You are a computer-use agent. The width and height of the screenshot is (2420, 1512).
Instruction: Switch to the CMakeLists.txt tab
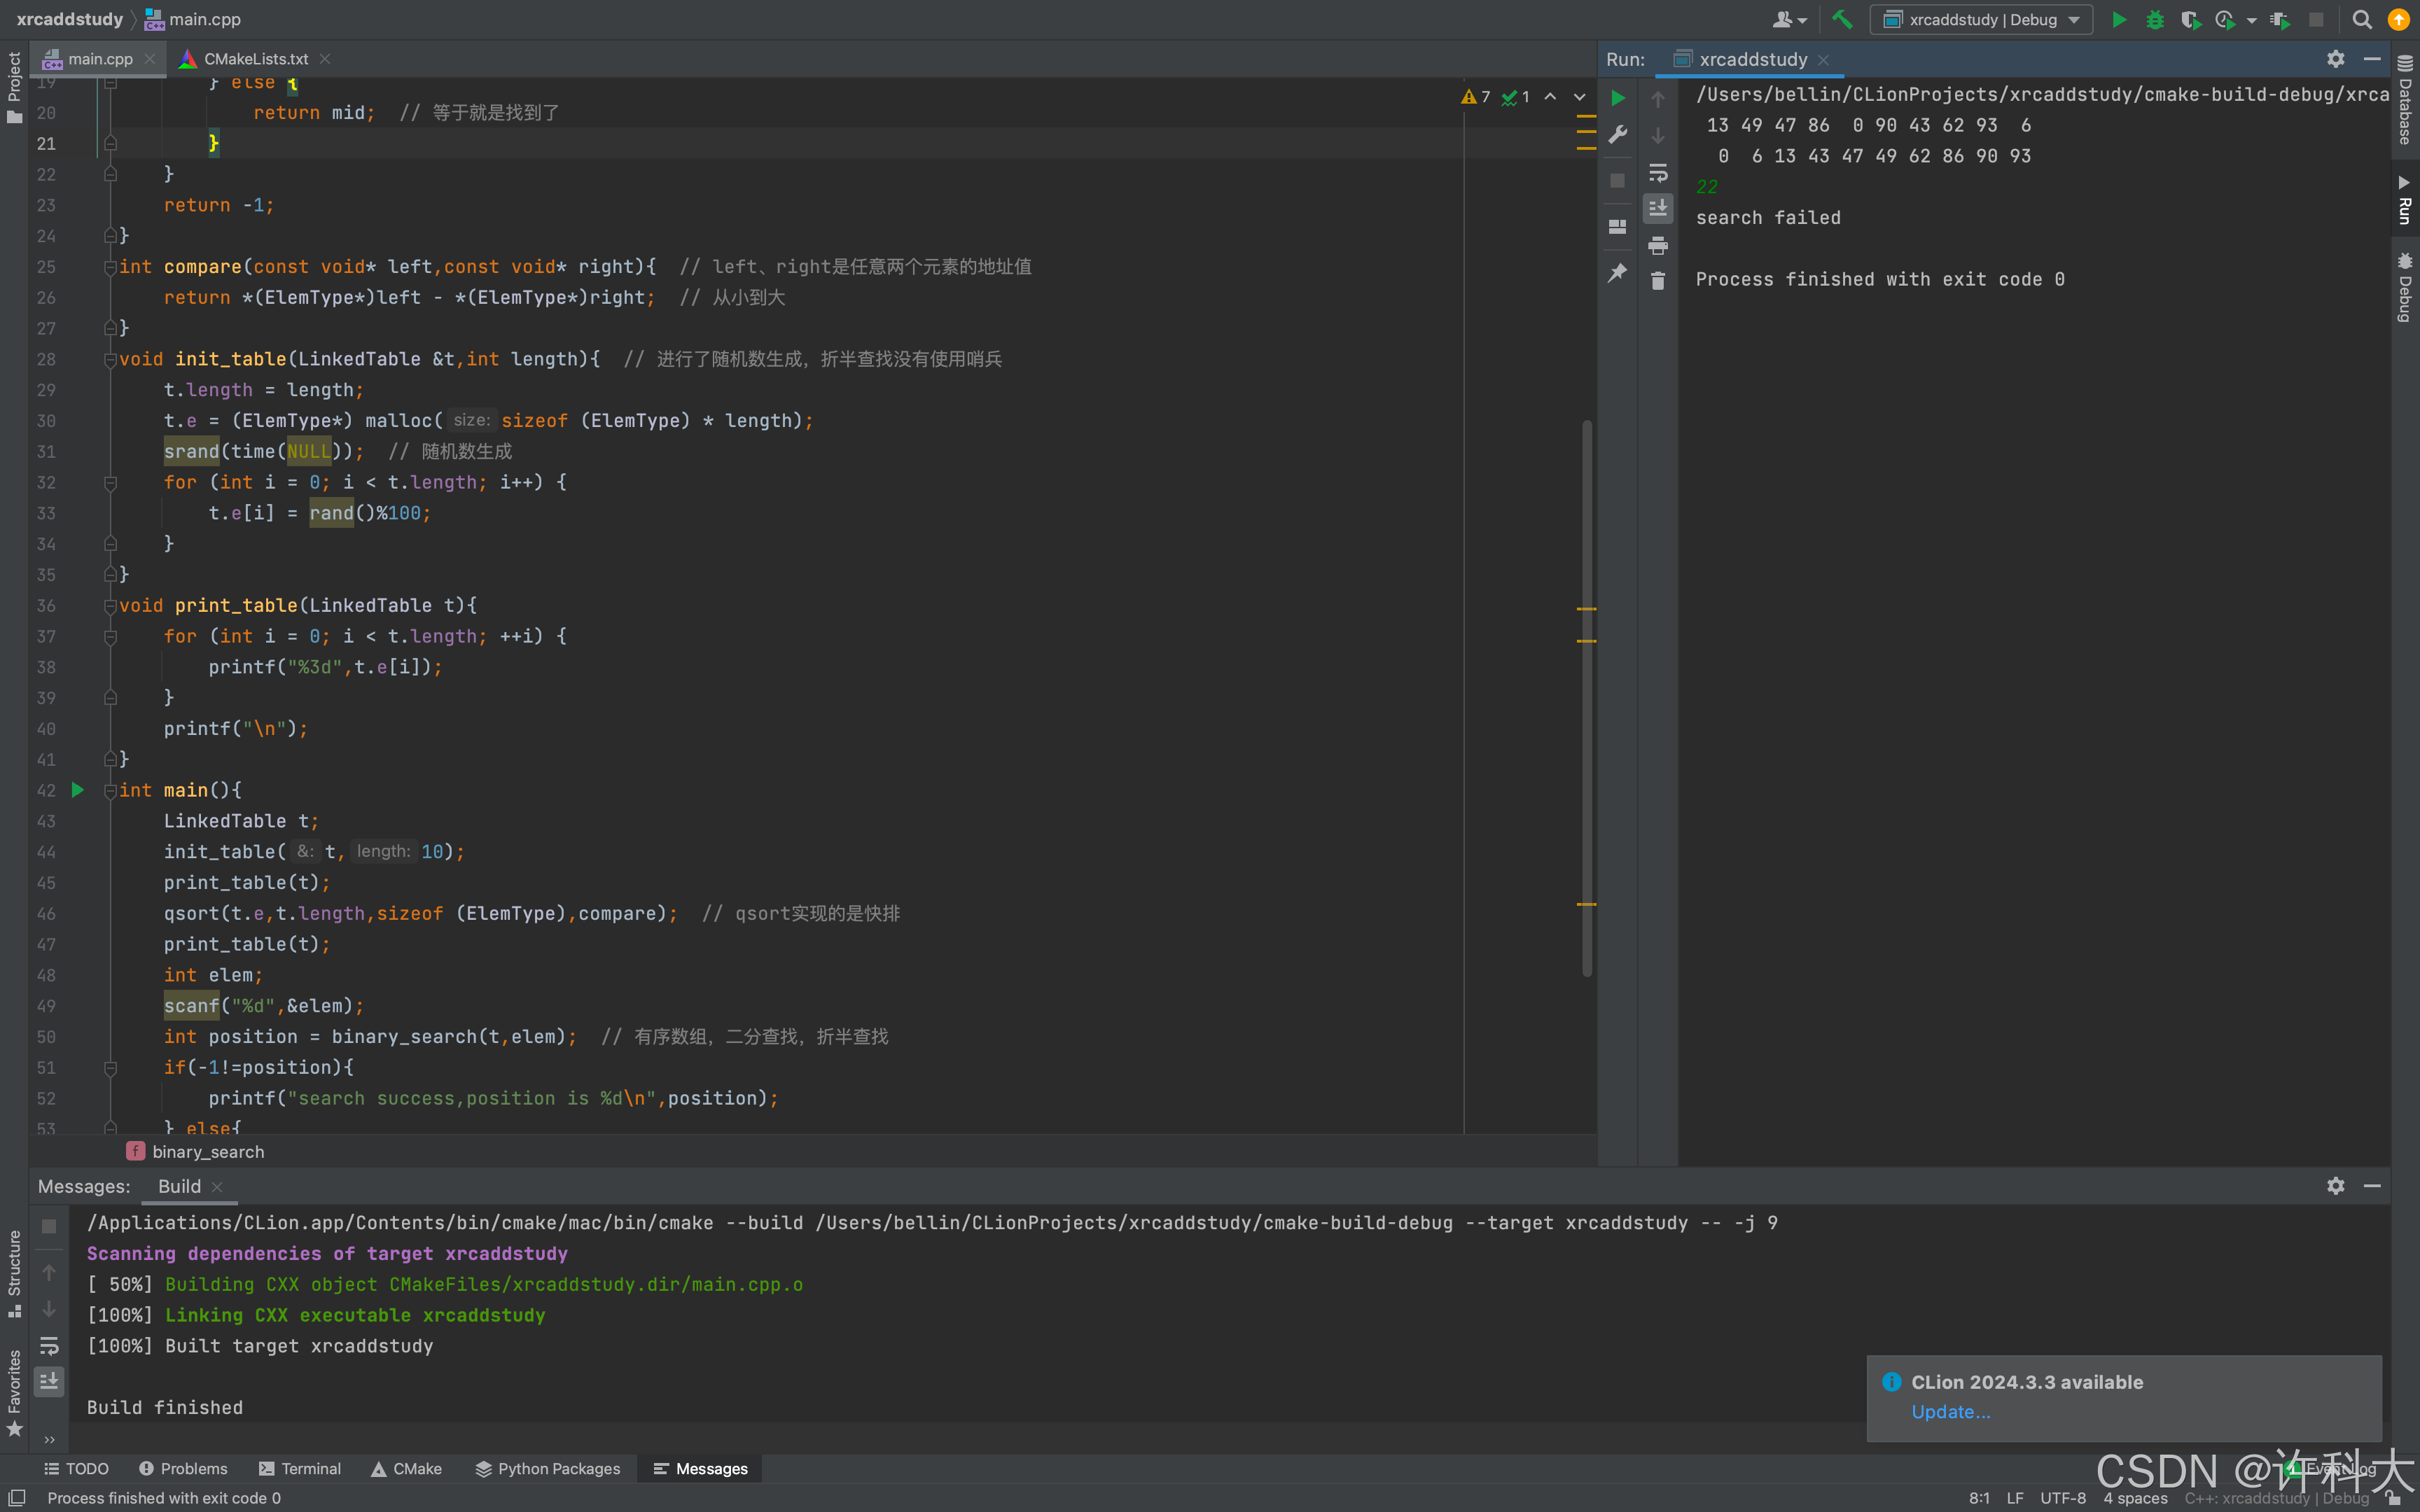click(x=256, y=59)
